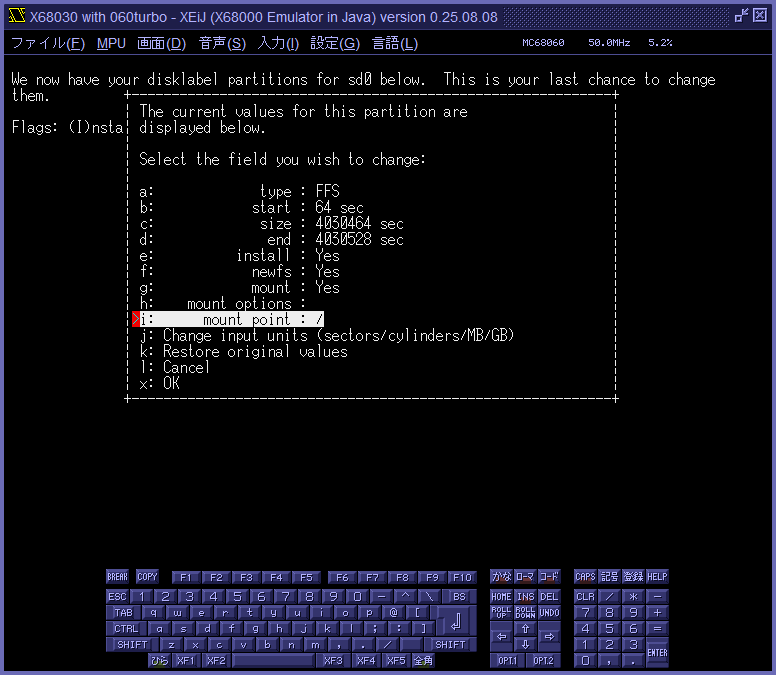Open the 入力(I) input menu

click(278, 44)
